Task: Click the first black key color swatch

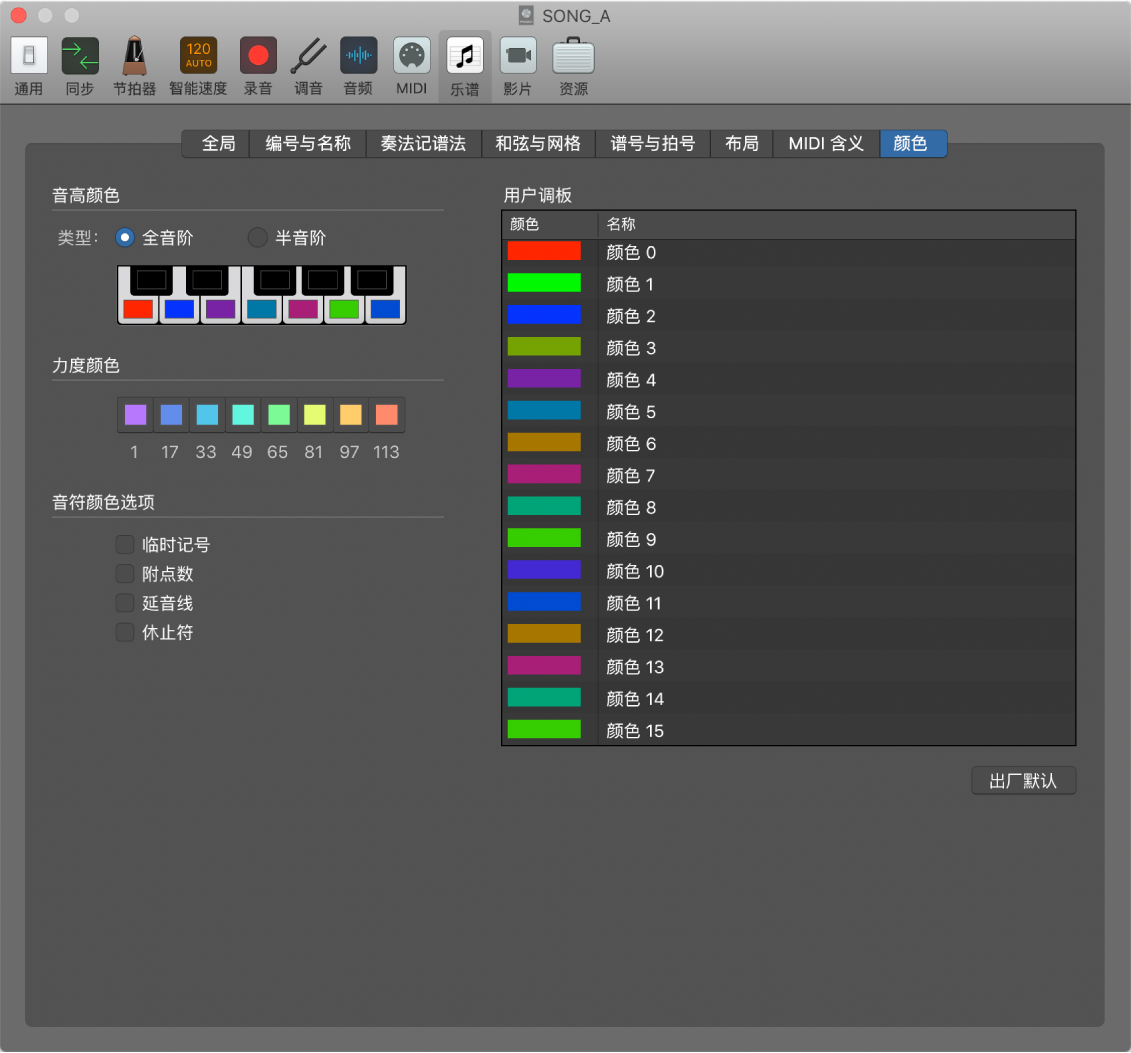Action: [x=151, y=280]
